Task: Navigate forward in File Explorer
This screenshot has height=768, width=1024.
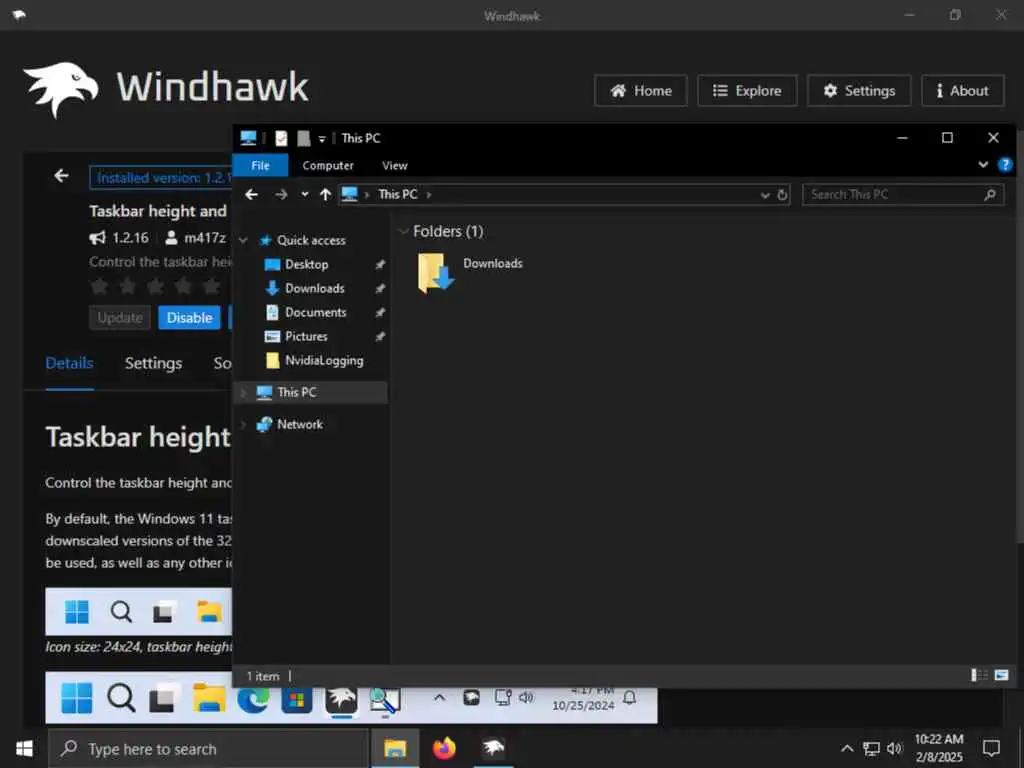Action: point(281,195)
